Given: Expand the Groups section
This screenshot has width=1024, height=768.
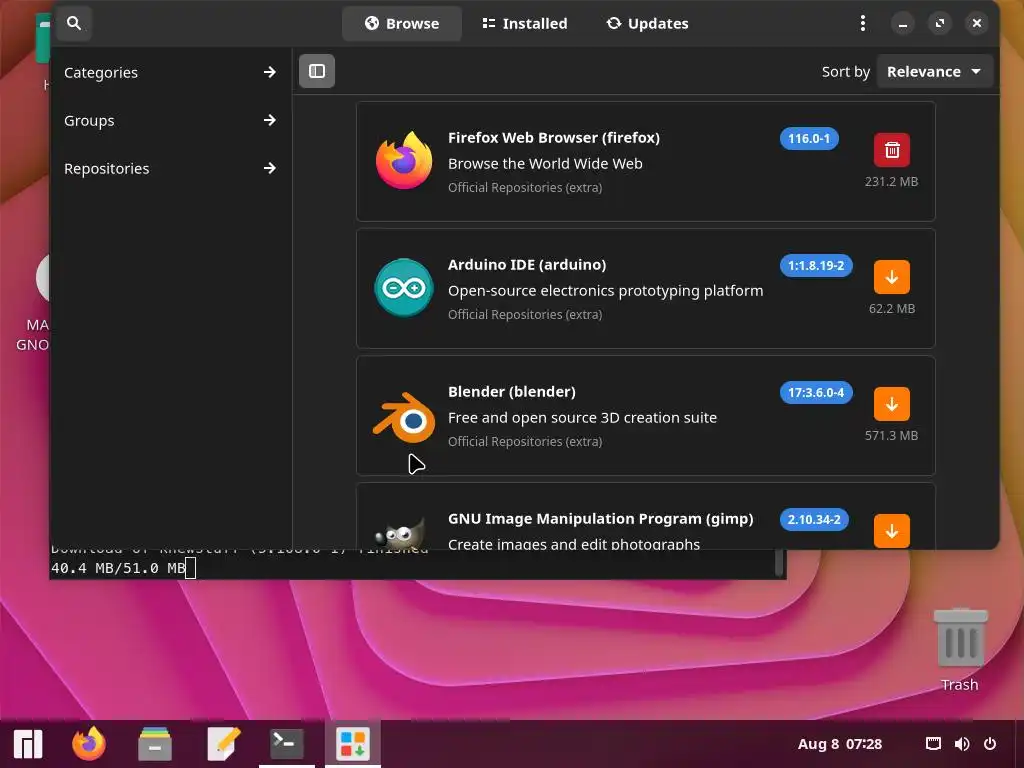Looking at the screenshot, I should tap(170, 120).
